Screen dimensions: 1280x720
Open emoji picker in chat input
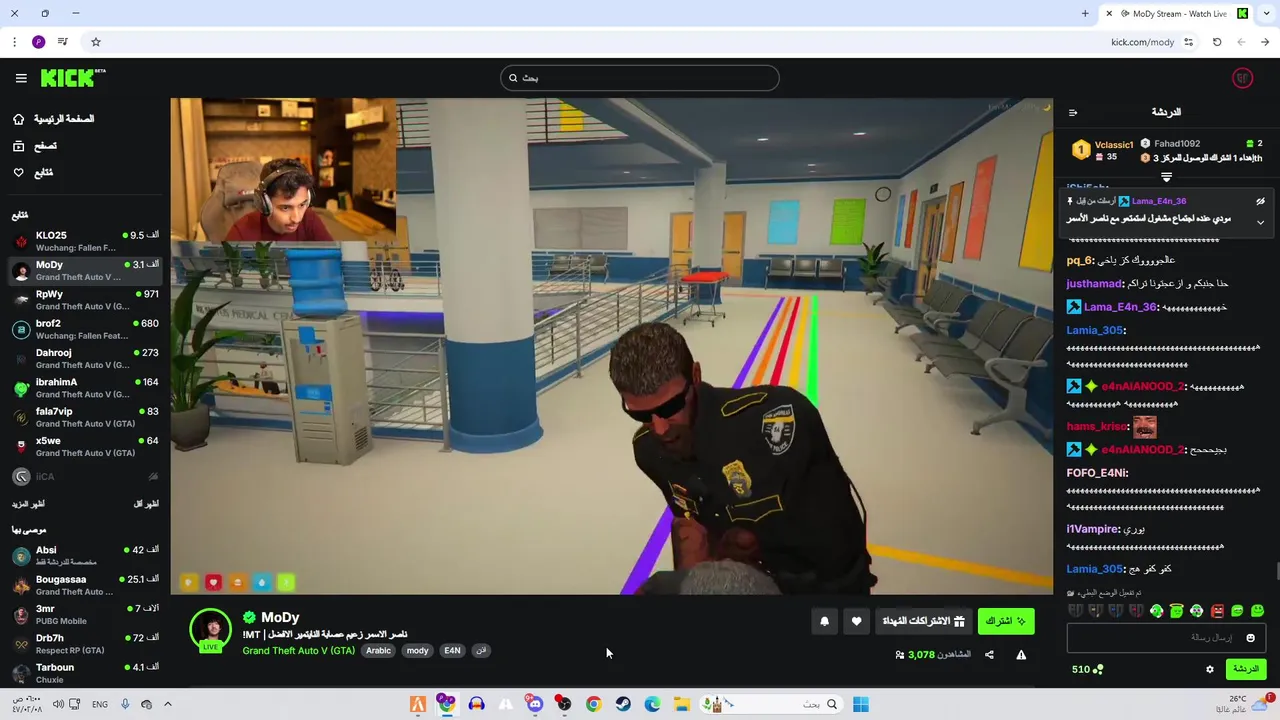click(1250, 637)
